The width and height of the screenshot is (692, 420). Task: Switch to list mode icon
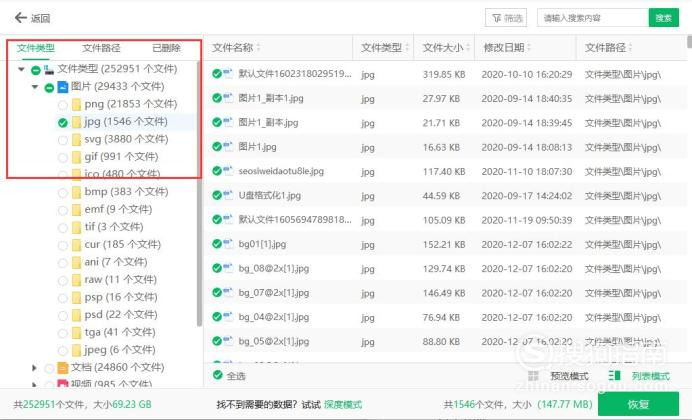tap(614, 376)
